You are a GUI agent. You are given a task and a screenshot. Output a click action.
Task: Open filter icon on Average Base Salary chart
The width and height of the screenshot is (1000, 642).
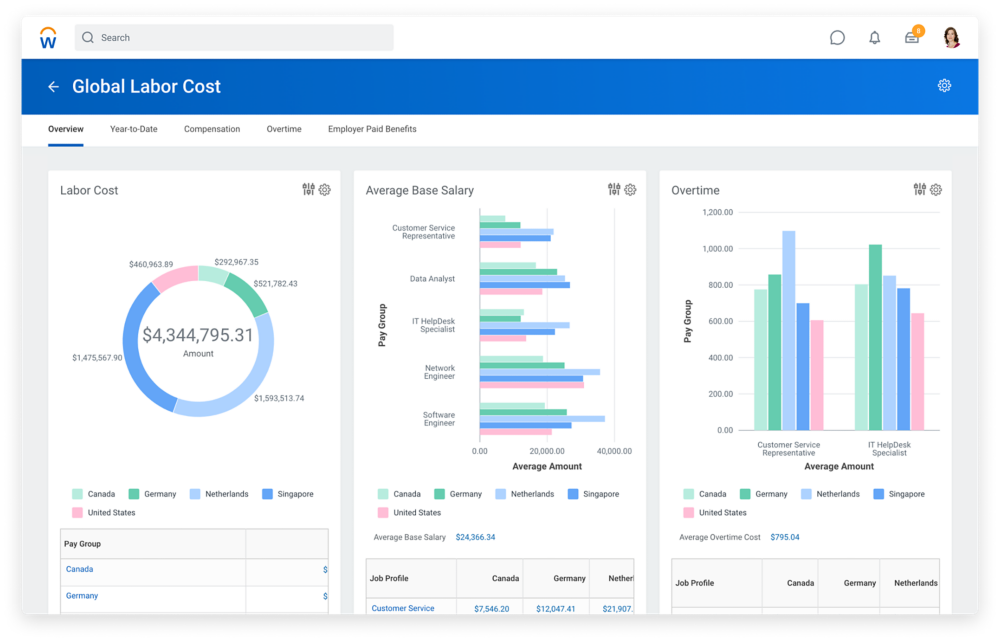click(x=616, y=189)
